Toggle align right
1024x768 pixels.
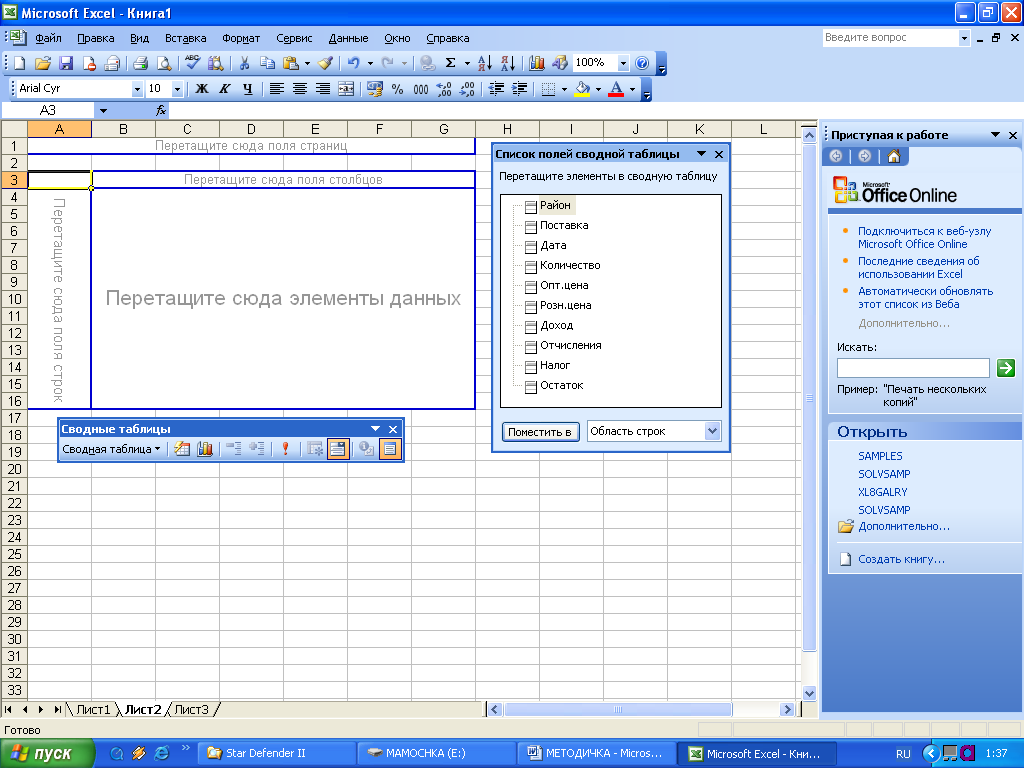323,89
